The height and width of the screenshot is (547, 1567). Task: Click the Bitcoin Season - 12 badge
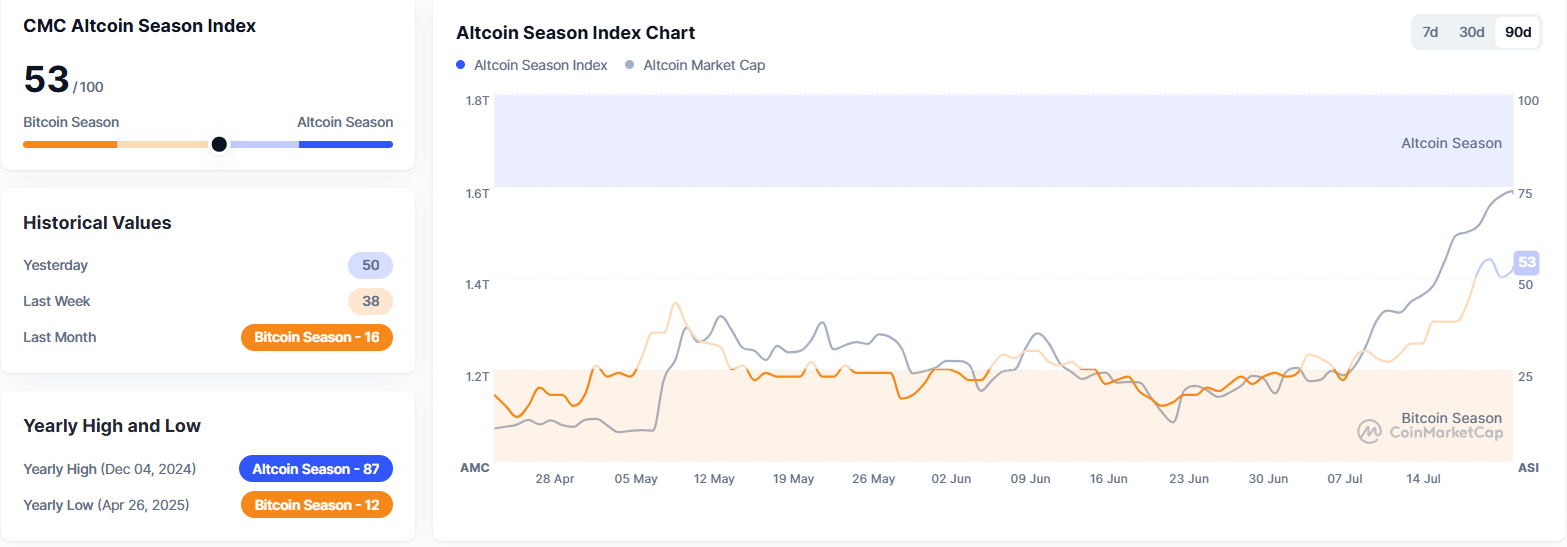pyautogui.click(x=316, y=505)
